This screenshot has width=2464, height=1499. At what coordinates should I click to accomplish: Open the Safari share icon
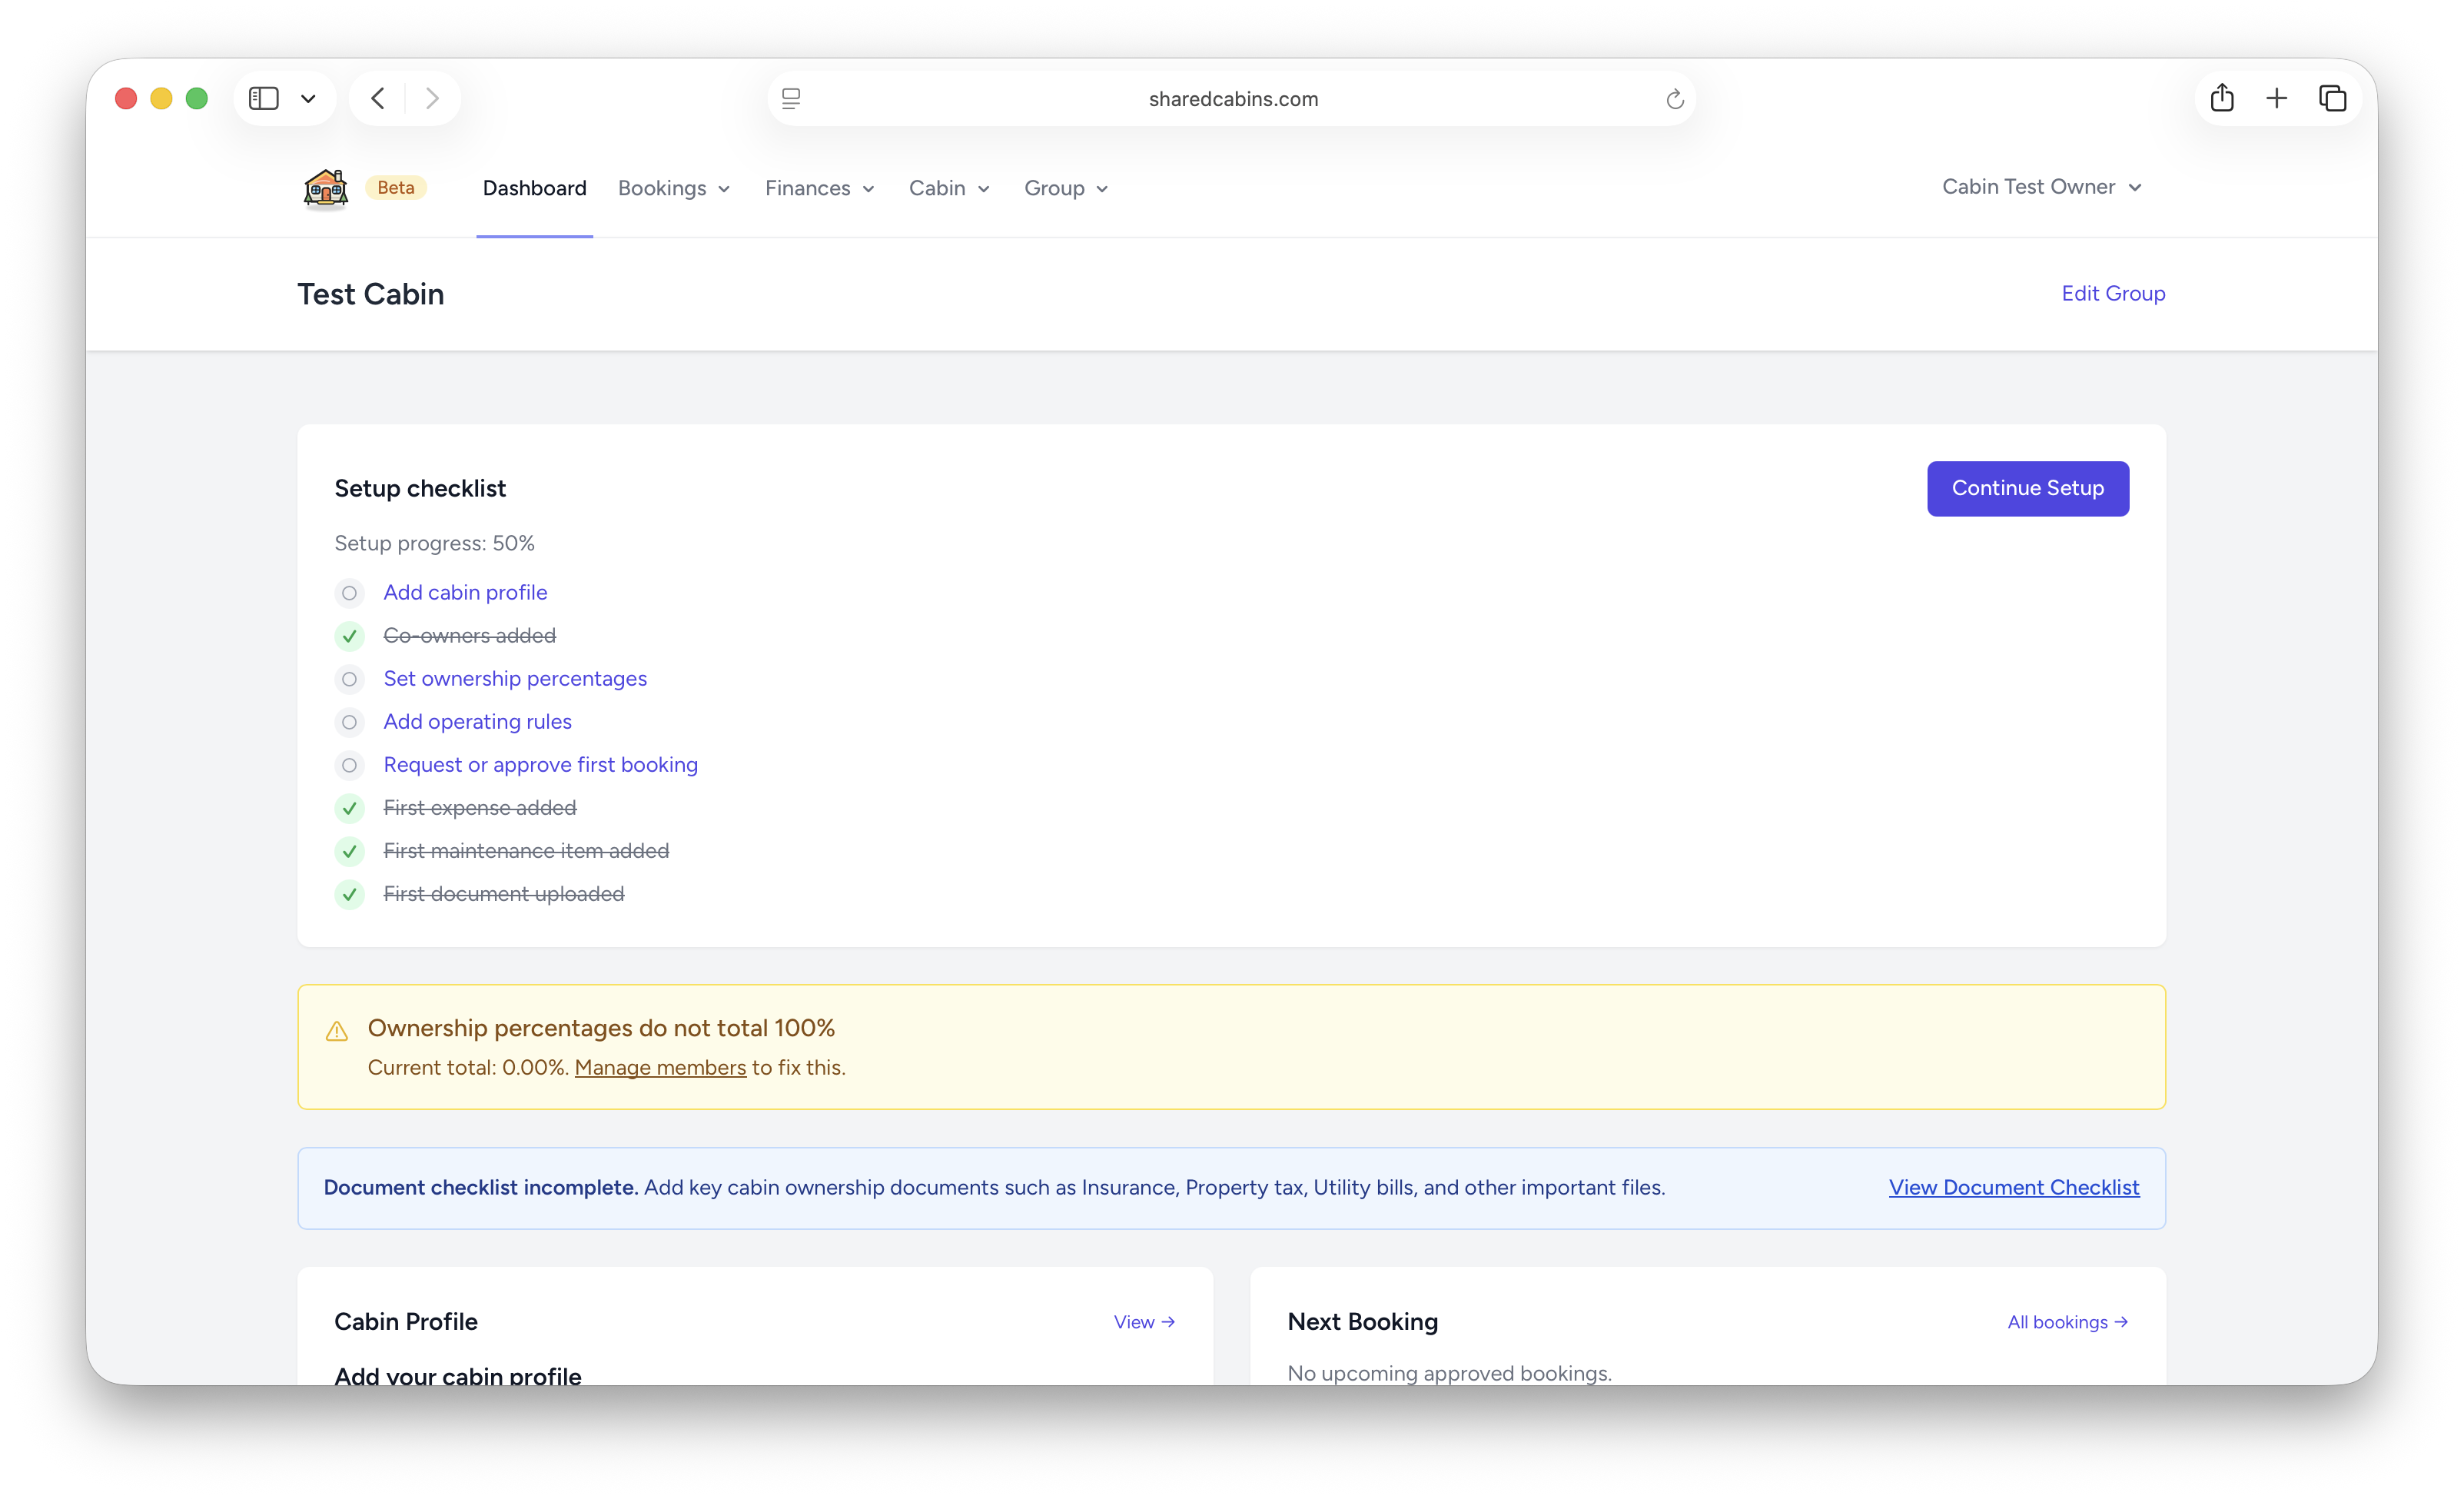tap(2222, 97)
